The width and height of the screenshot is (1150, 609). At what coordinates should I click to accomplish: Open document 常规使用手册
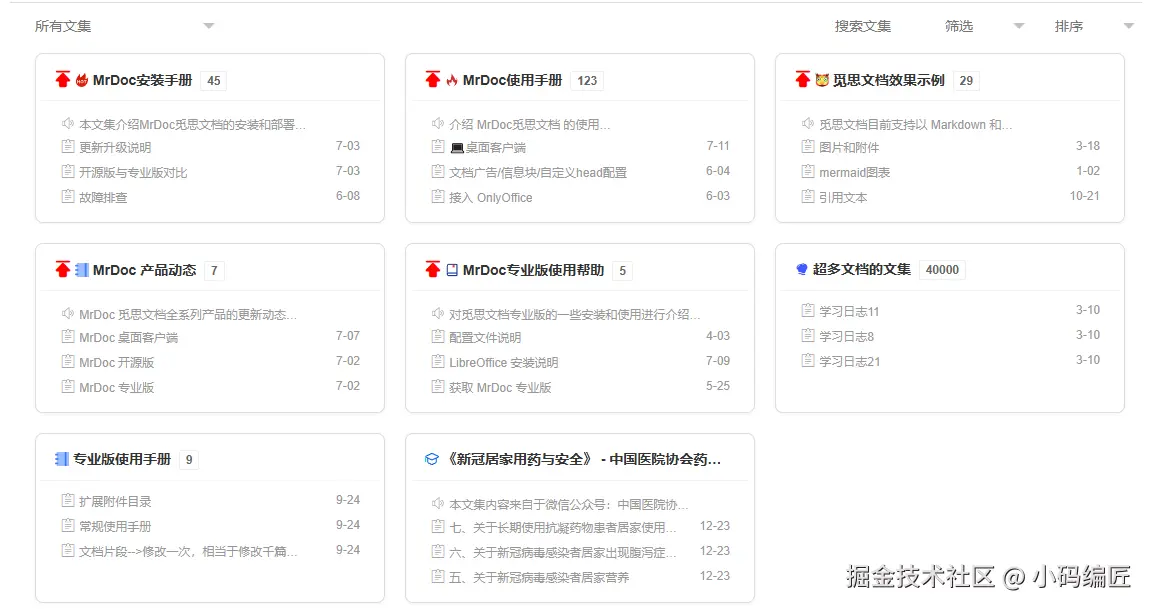[x=115, y=526]
